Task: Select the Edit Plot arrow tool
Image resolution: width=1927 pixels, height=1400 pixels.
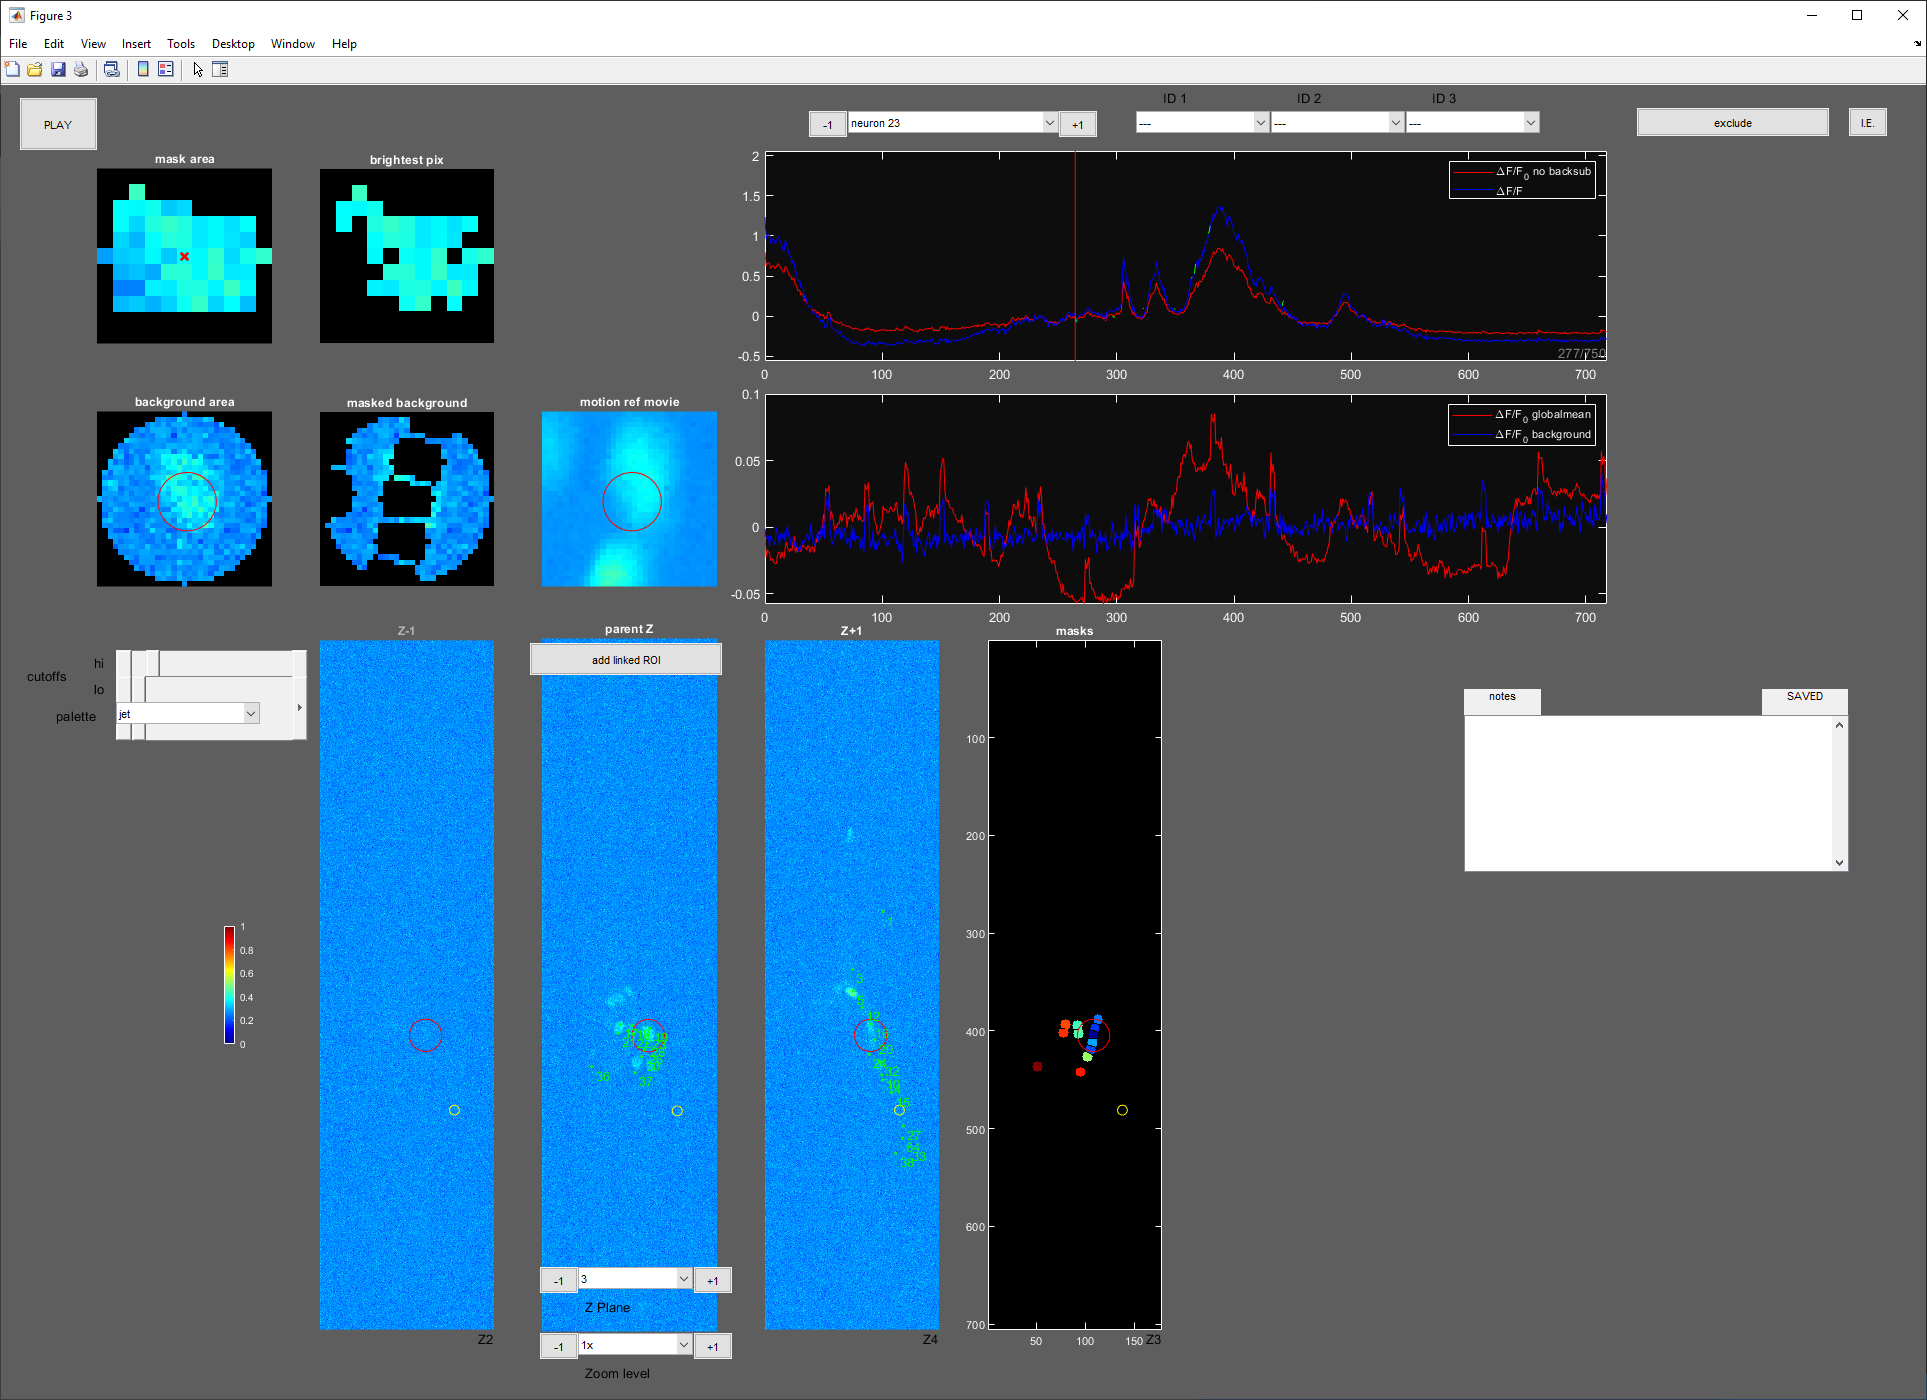Action: (198, 70)
